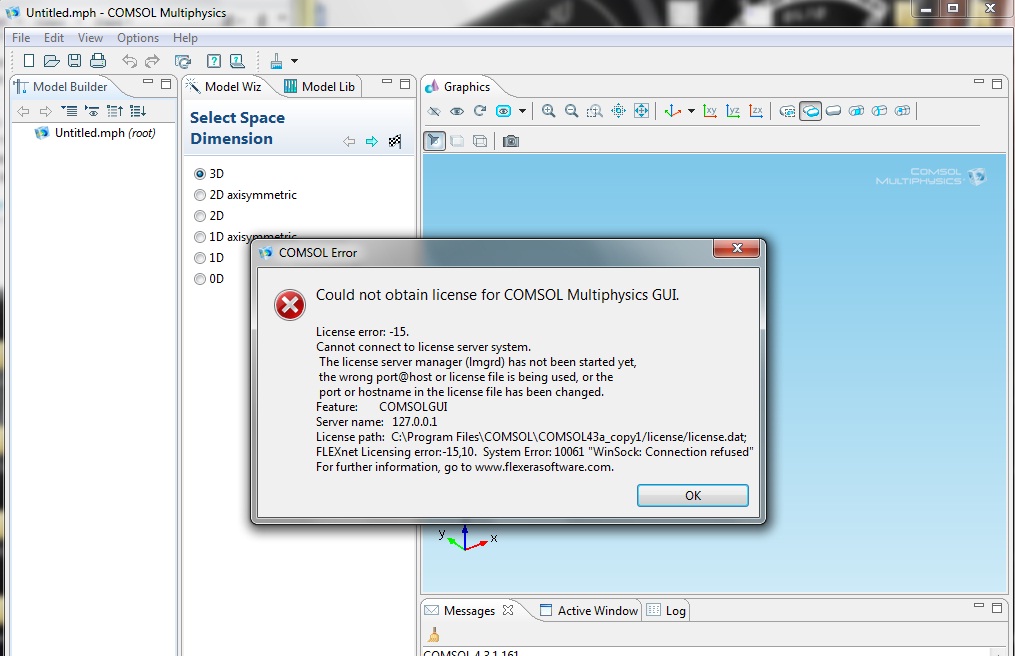The height and width of the screenshot is (656, 1015).
Task: Open the dropdown arrow beside the brush icon
Action: (295, 62)
